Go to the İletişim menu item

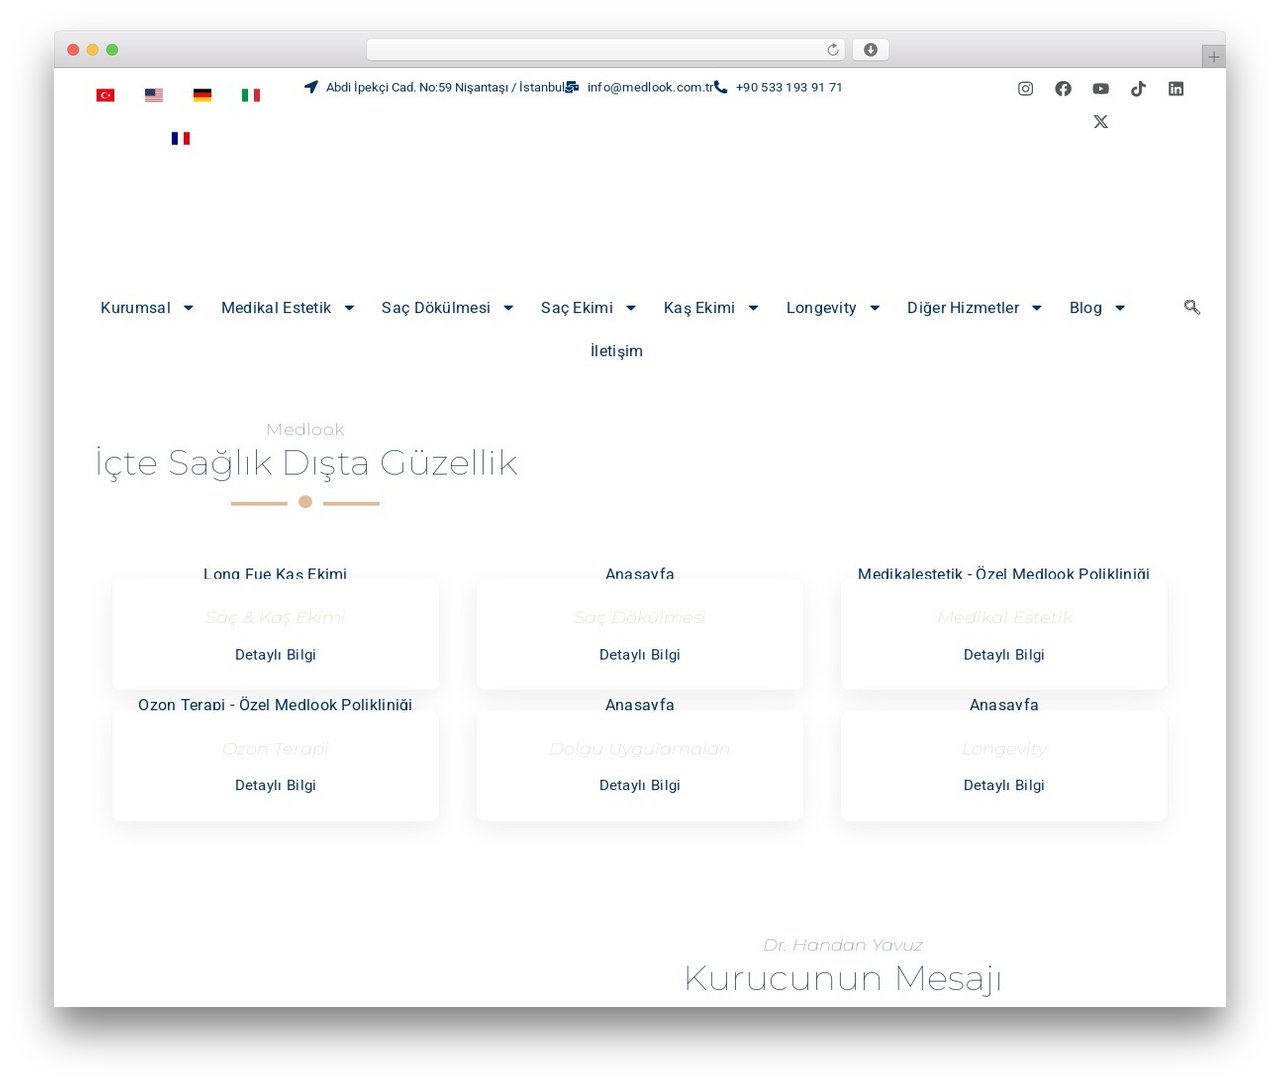616,351
